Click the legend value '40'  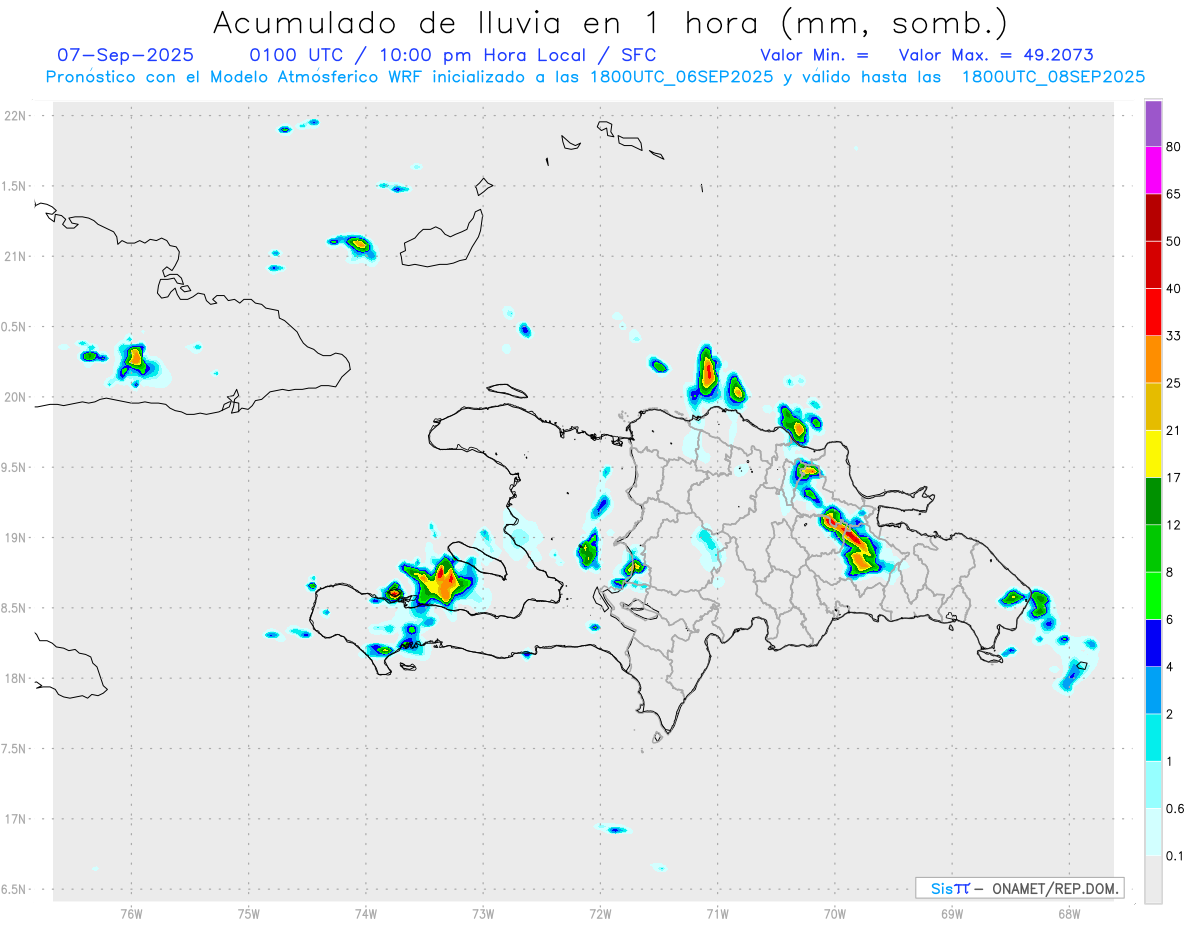[1174, 289]
